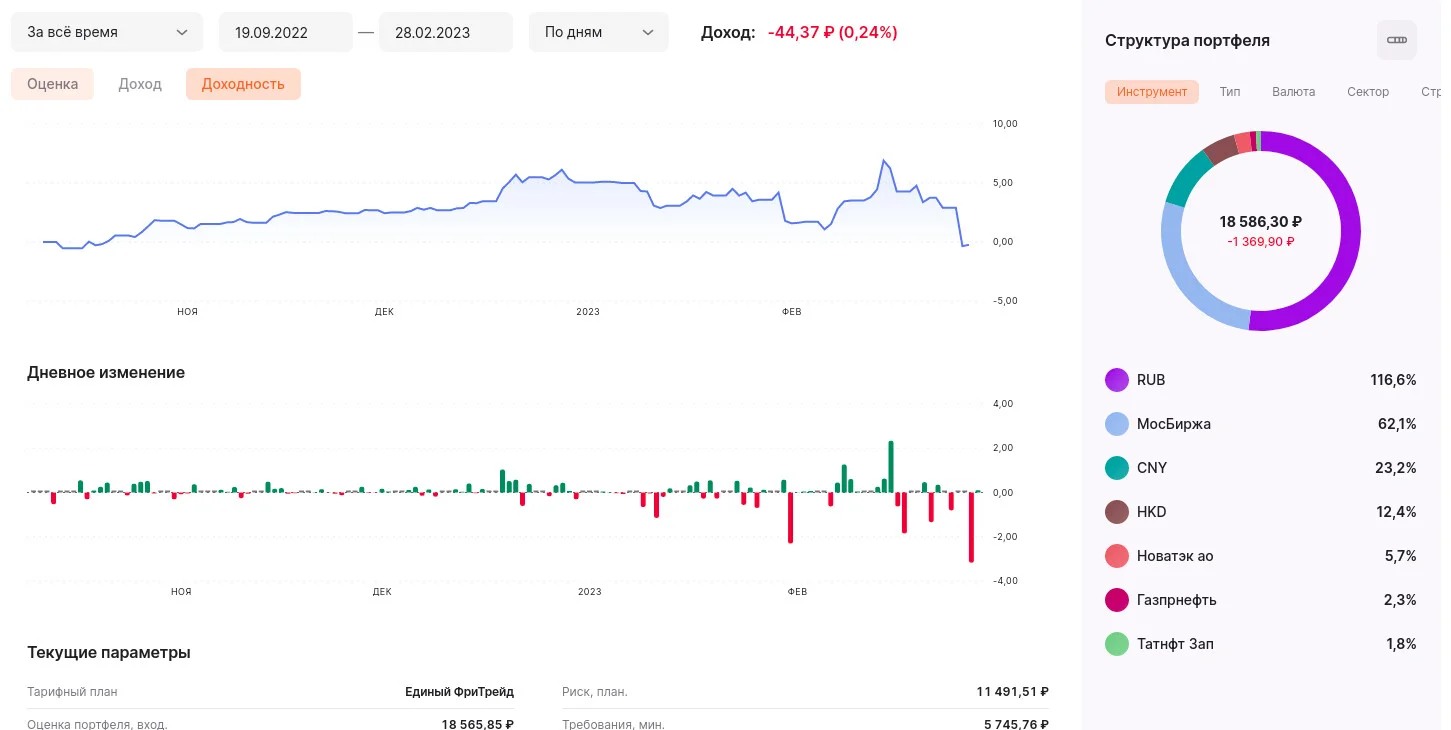Click the 'Новатэк ао' instrument name

(x=1175, y=556)
